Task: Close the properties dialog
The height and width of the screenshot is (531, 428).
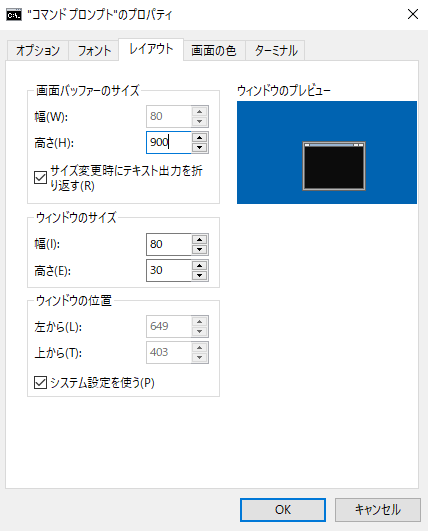Action: pyautogui.click(x=413, y=14)
